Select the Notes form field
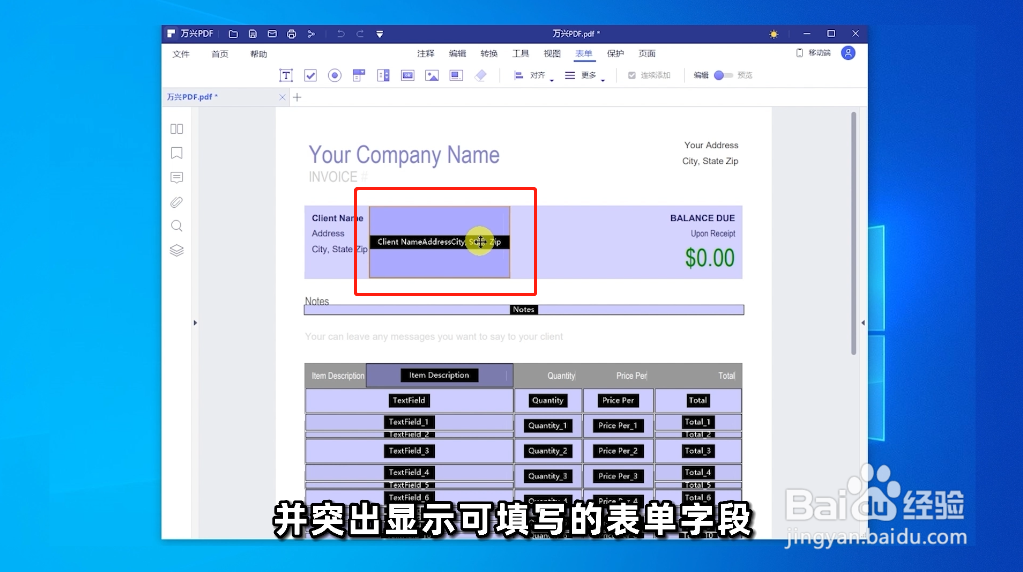This screenshot has width=1023, height=572. pyautogui.click(x=524, y=310)
